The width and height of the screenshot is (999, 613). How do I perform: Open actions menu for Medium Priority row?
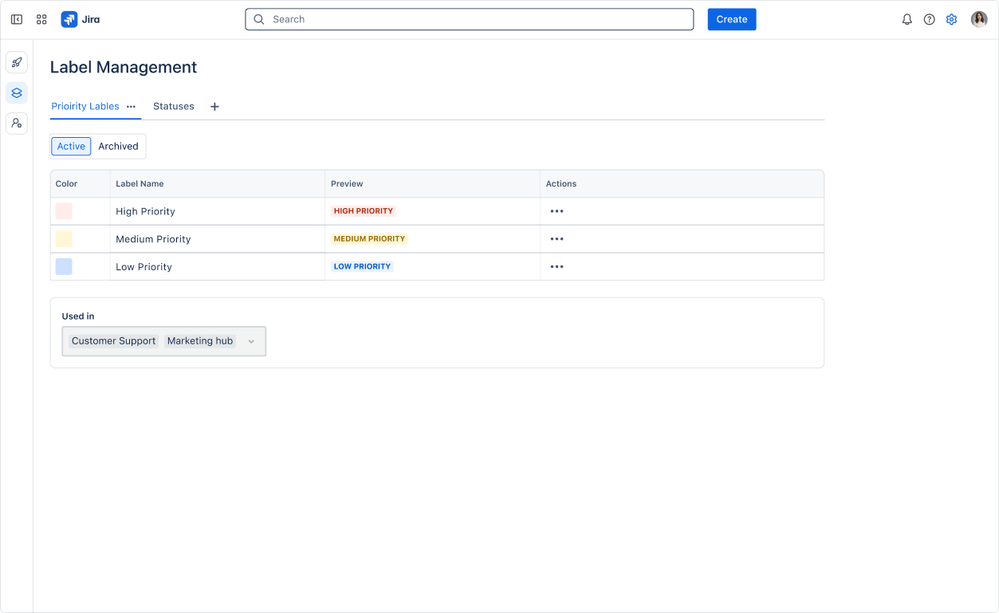click(557, 239)
